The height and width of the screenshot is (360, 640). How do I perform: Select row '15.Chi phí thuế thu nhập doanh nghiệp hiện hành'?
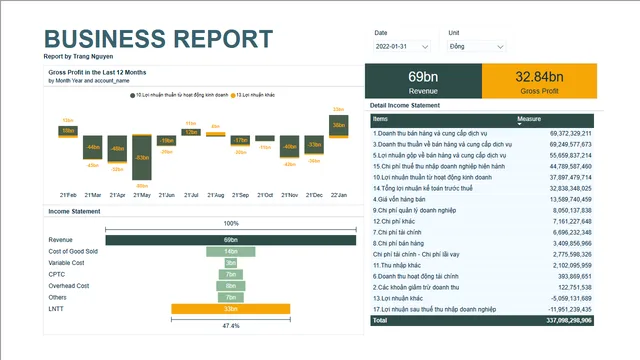[x=482, y=167]
